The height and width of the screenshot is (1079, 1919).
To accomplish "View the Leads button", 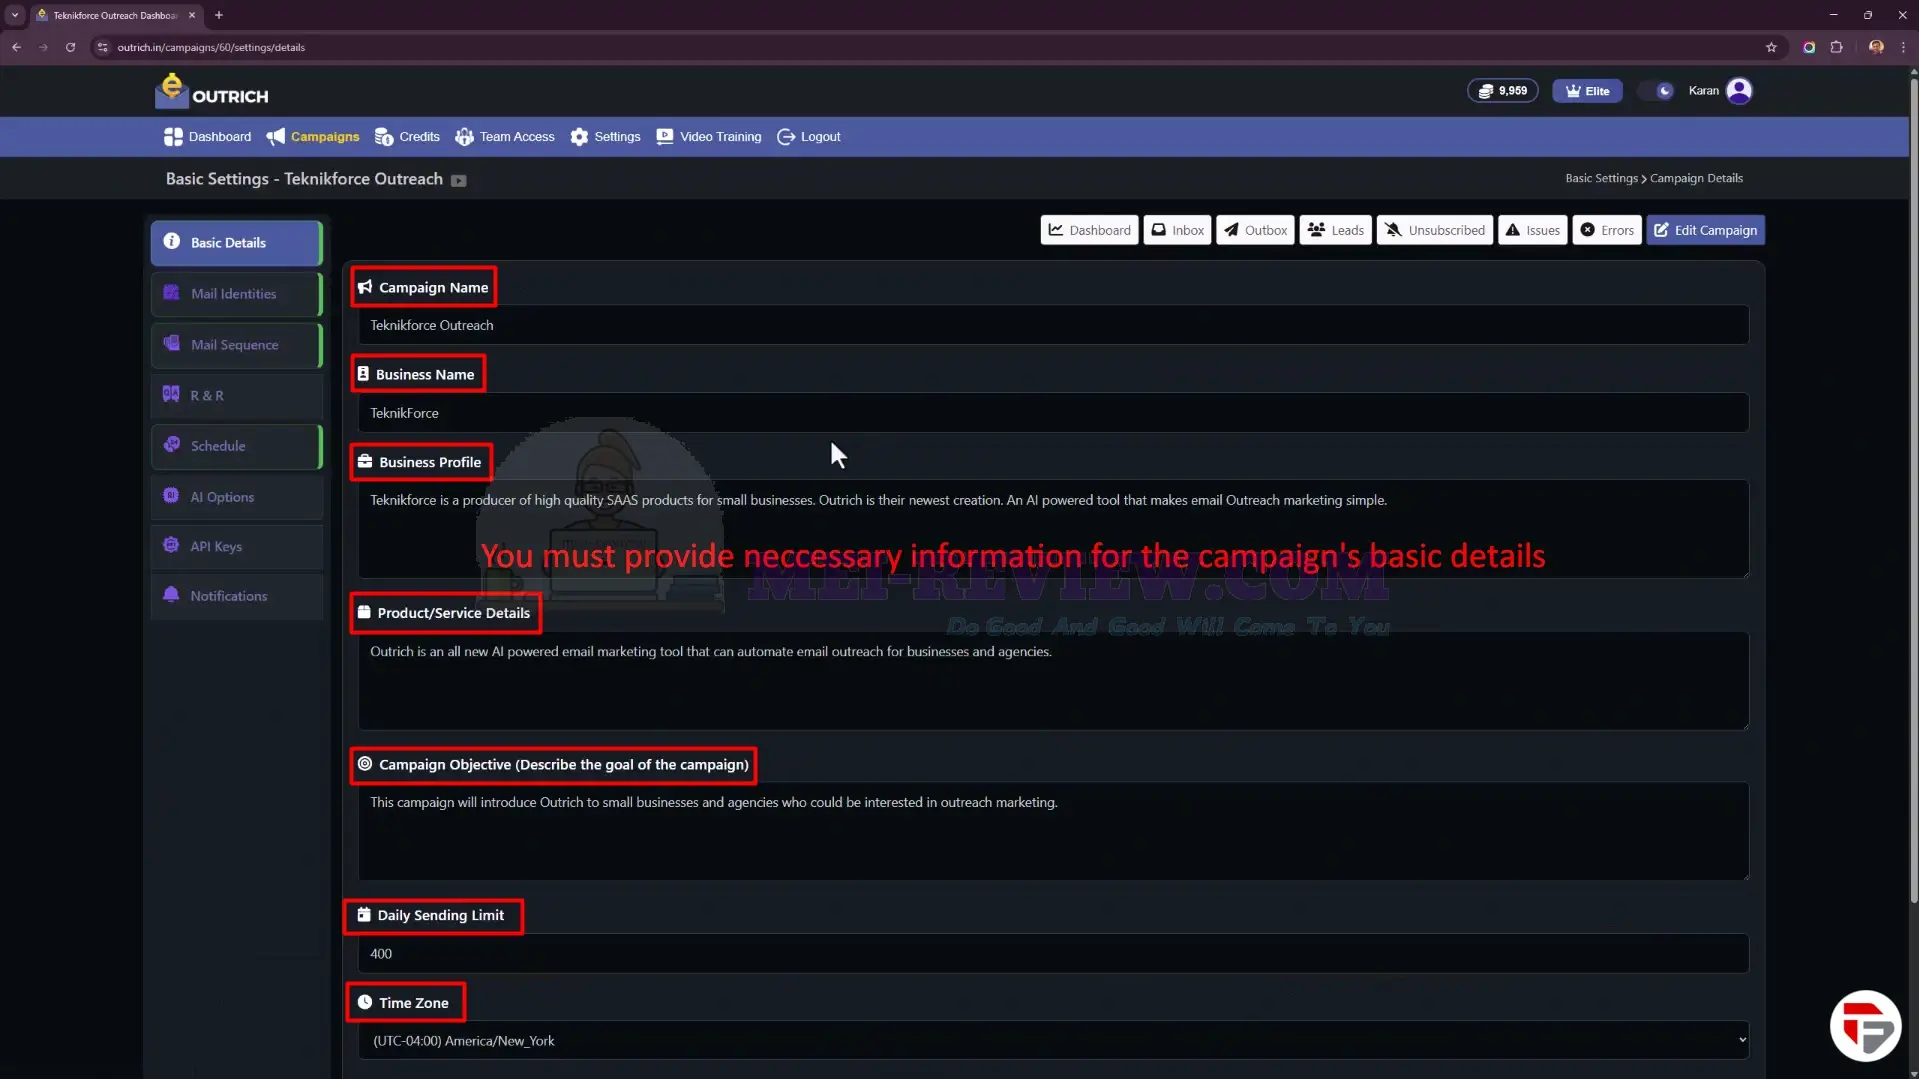I will (x=1335, y=230).
